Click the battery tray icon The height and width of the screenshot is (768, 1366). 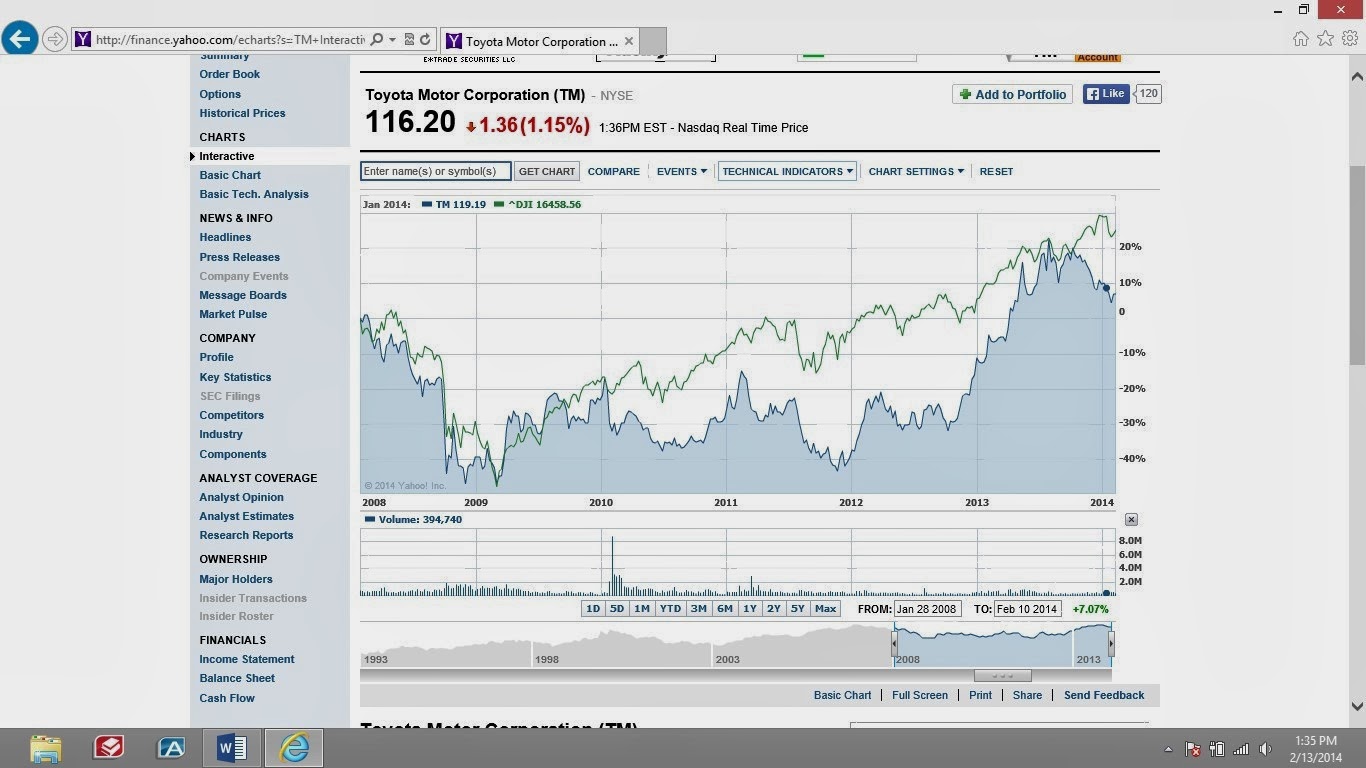pyautogui.click(x=1217, y=749)
